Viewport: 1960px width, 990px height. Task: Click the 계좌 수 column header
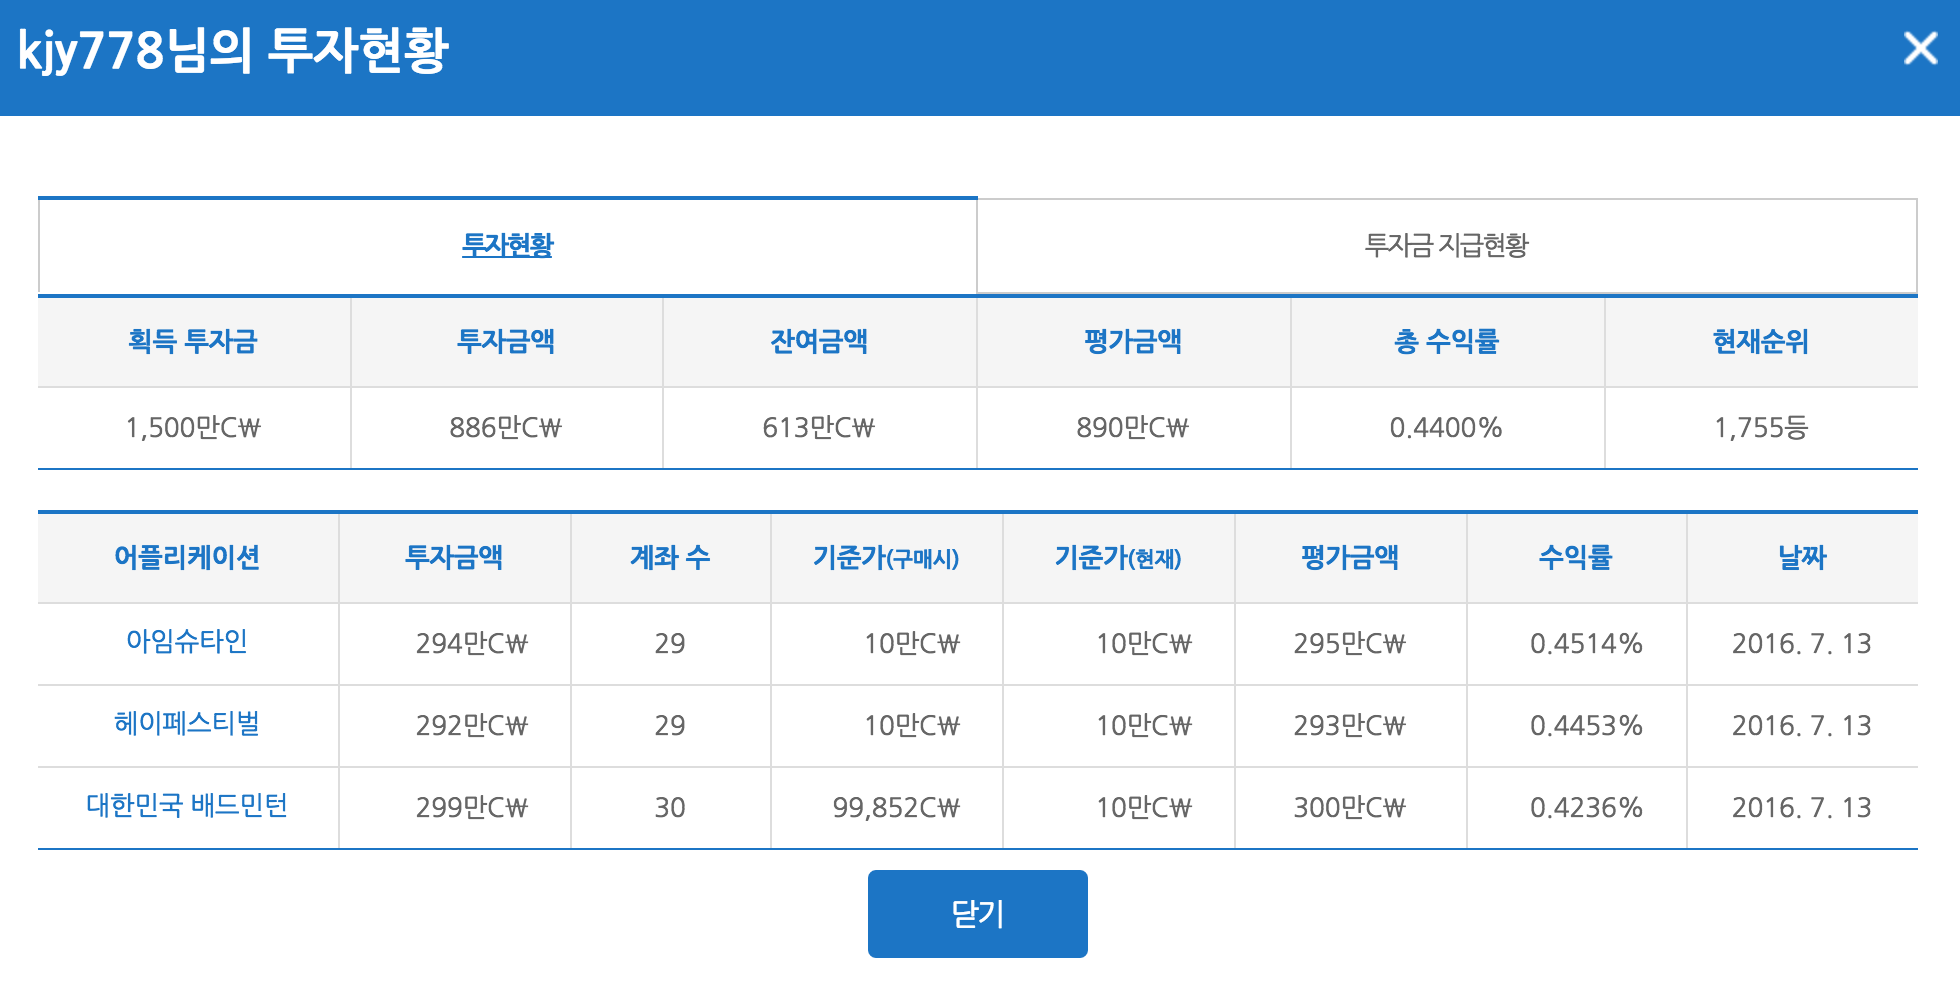(x=670, y=558)
